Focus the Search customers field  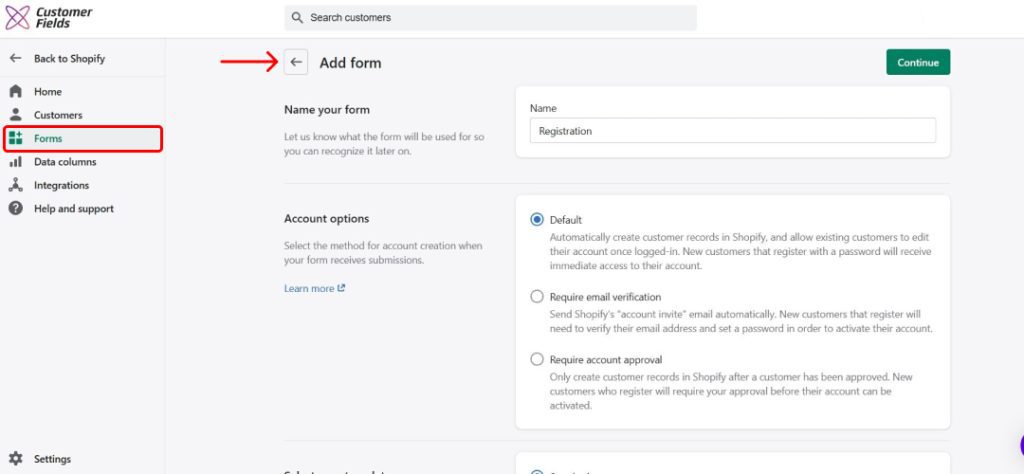click(x=490, y=18)
